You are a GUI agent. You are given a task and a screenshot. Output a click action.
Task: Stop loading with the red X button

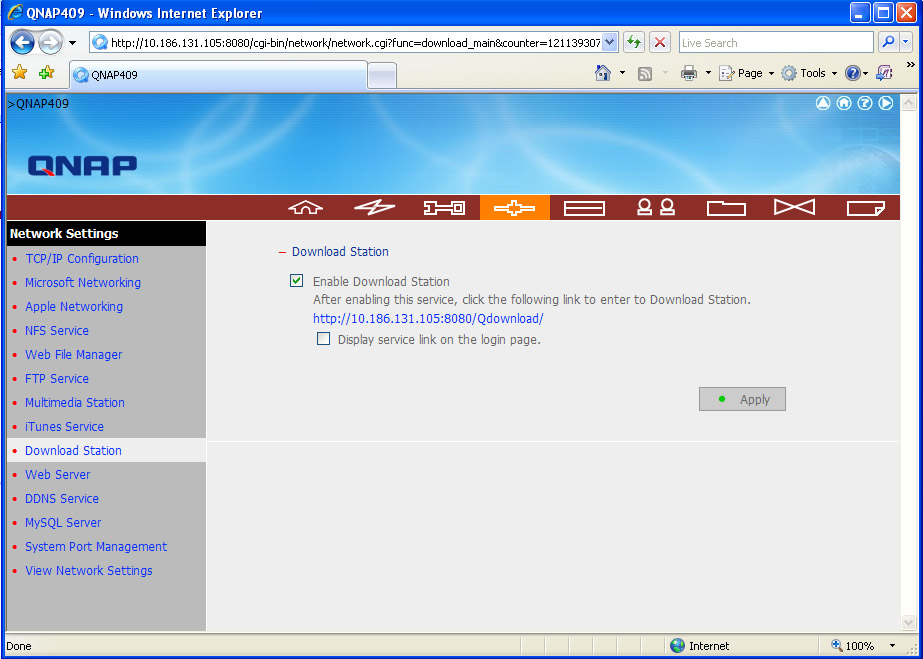tap(660, 42)
